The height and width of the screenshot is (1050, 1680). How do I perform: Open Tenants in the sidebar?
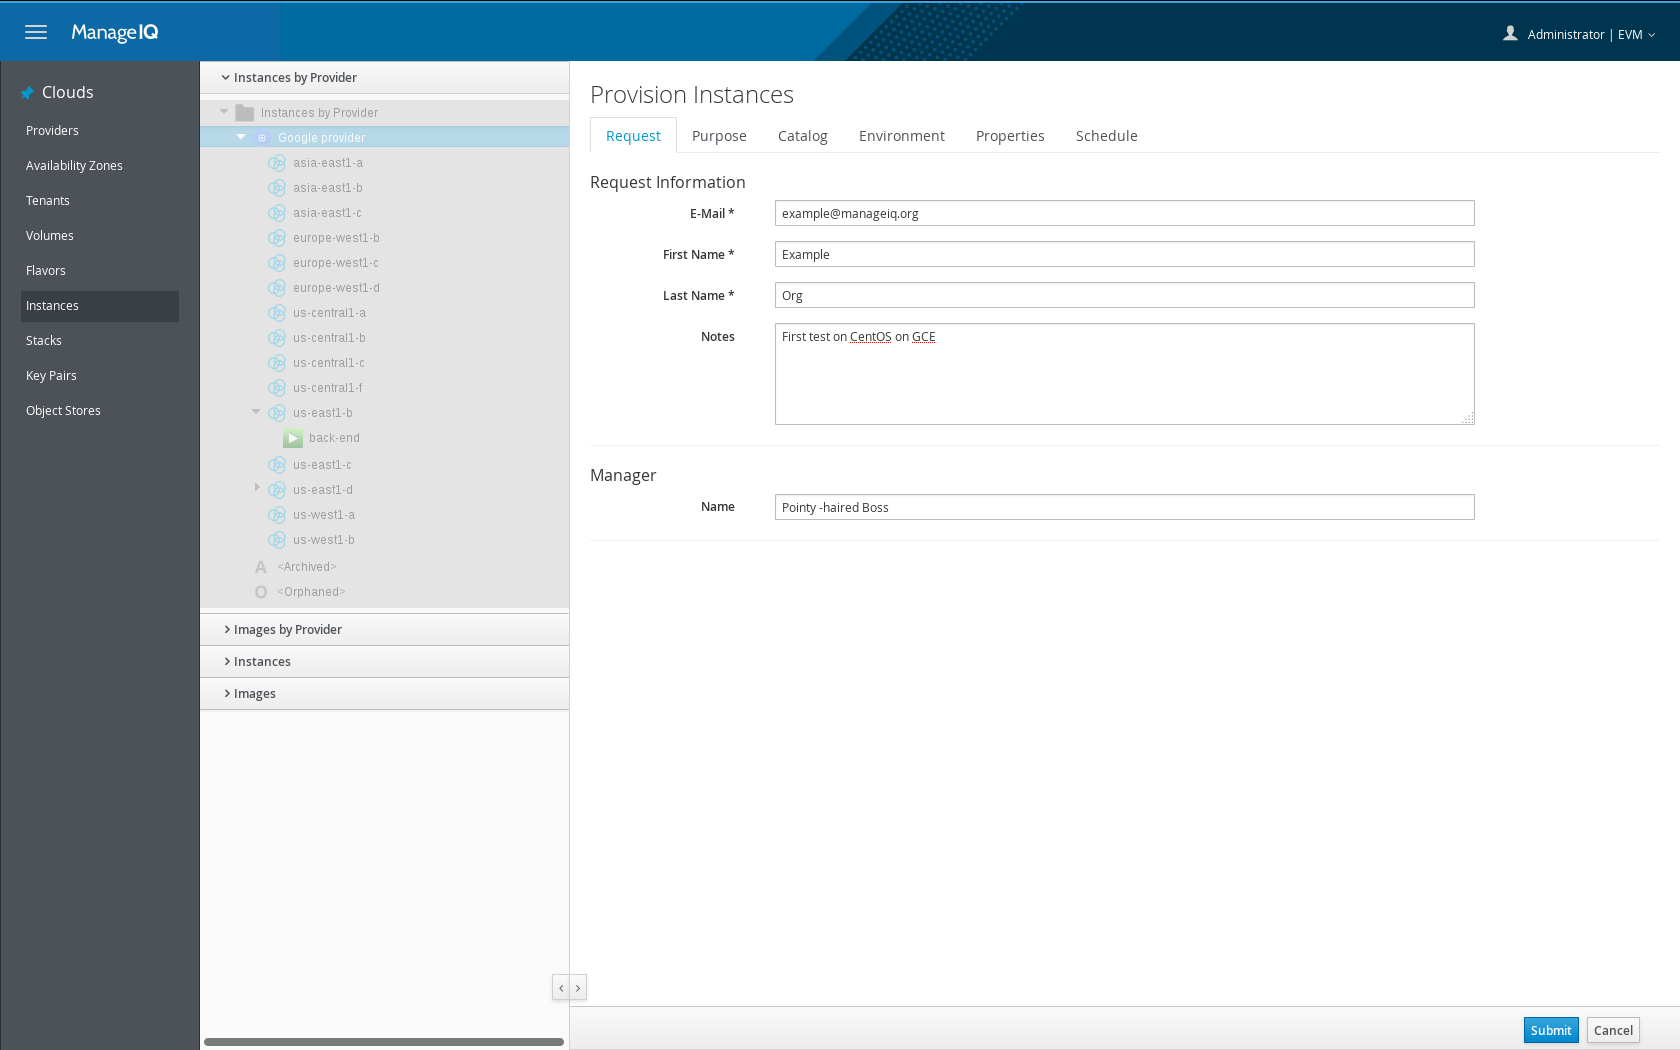[x=100, y=201]
